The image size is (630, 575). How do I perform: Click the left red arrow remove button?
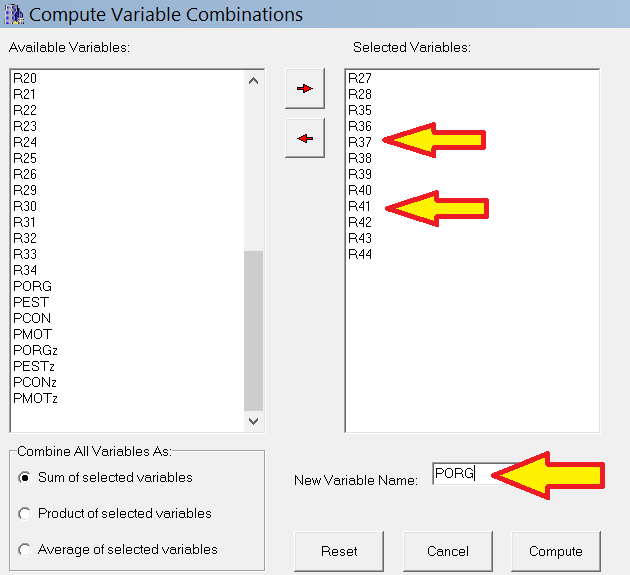(305, 138)
